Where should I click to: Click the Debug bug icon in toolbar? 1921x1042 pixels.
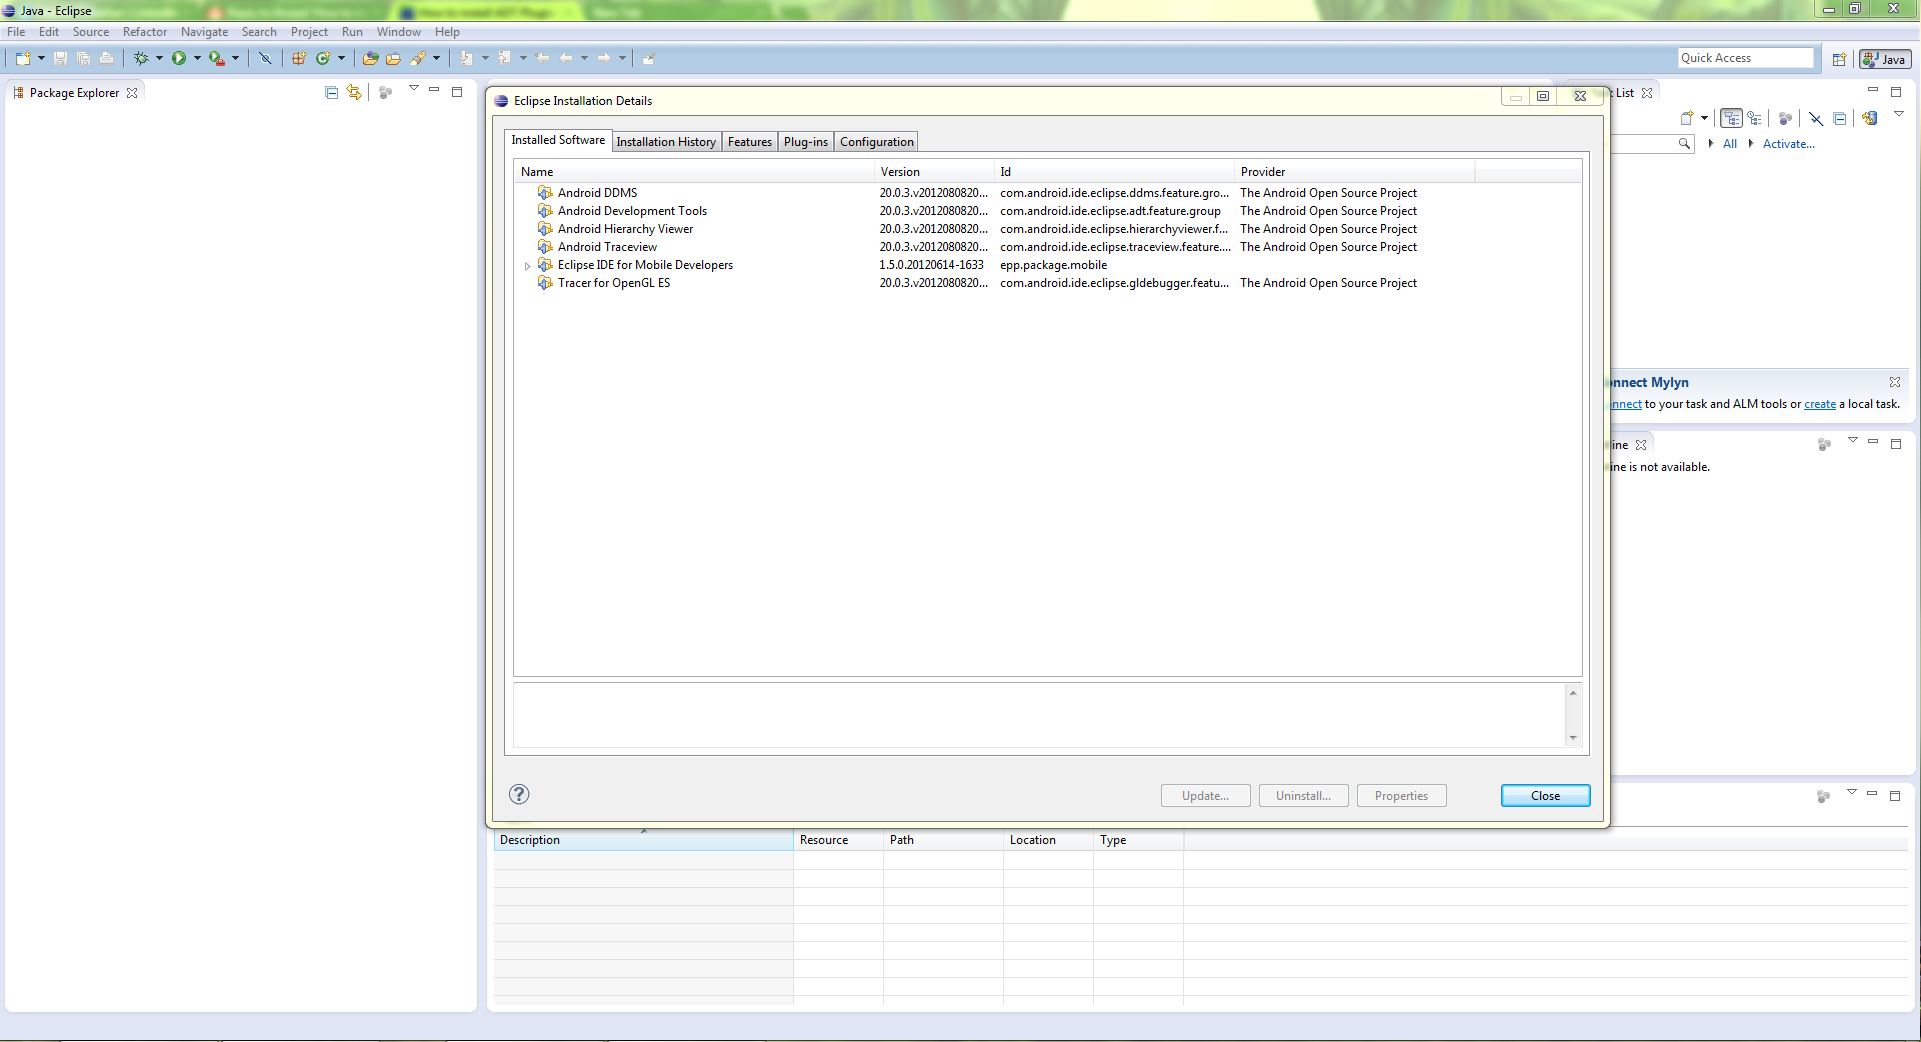(x=141, y=59)
